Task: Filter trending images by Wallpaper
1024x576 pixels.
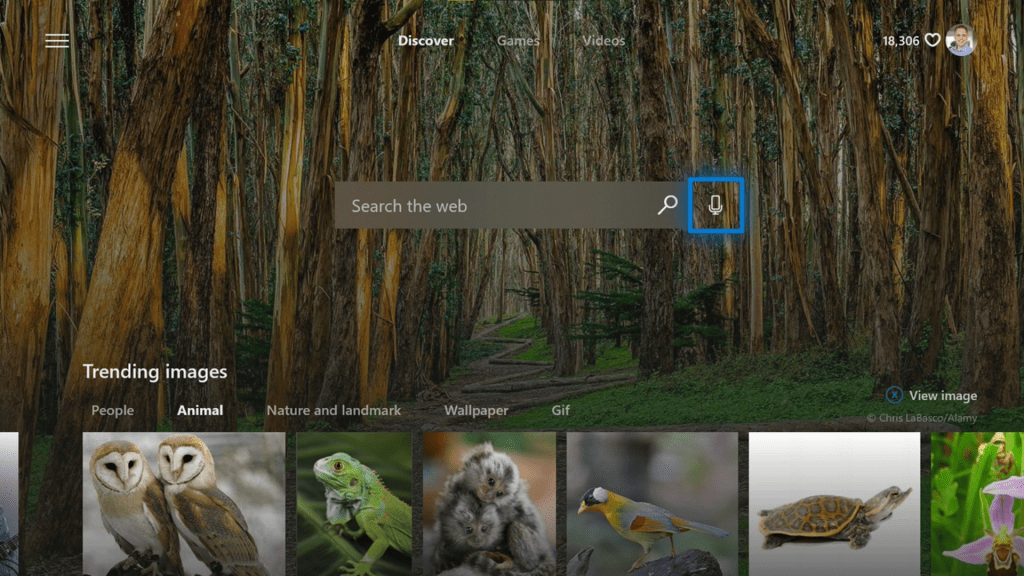Action: 477,410
